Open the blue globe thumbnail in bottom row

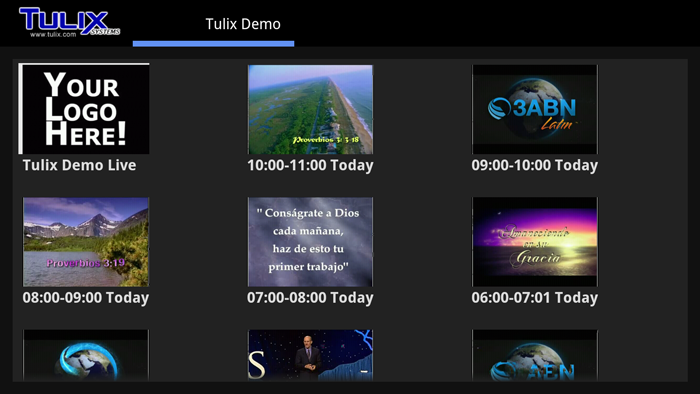(86, 355)
